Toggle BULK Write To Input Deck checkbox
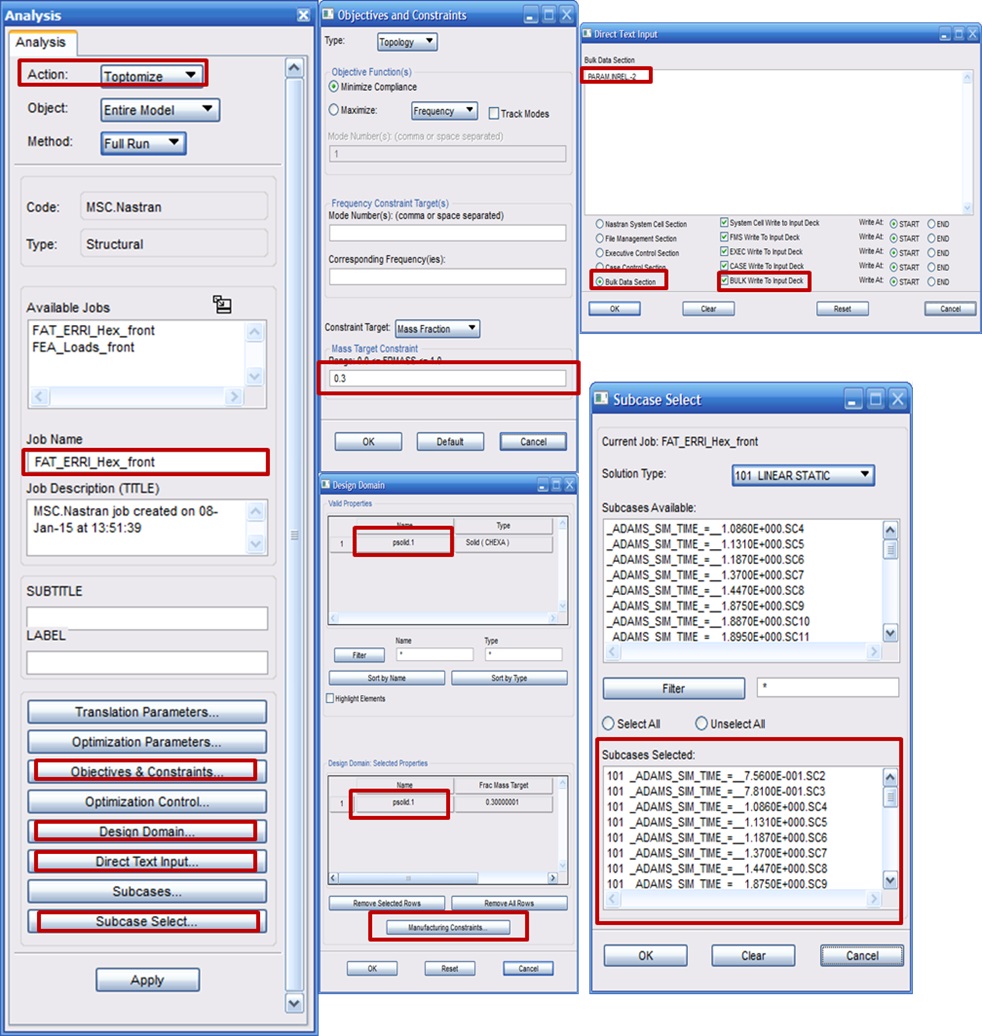Viewport: 982px width, 1036px height. click(724, 282)
